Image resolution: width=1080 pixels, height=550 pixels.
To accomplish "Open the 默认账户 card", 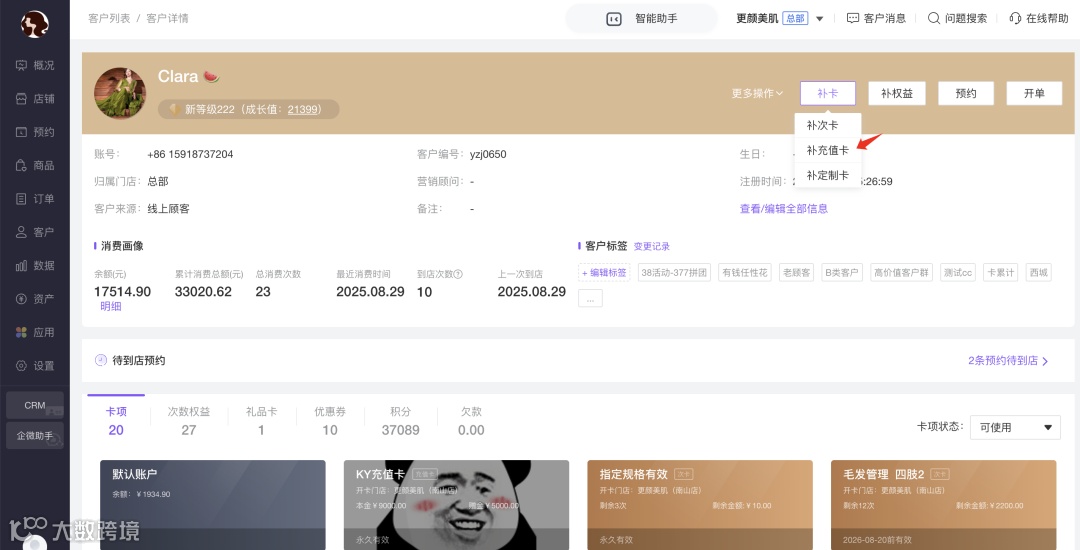I will 213,505.
